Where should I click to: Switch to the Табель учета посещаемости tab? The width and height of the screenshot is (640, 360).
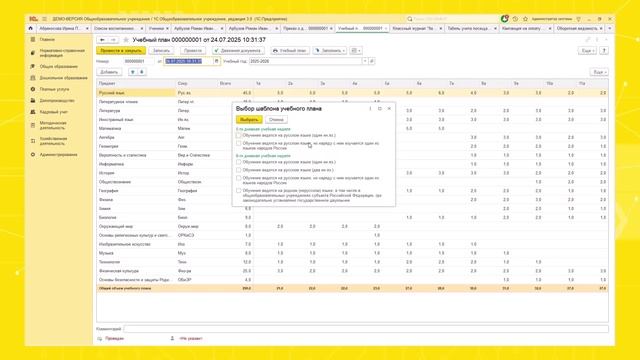tap(471, 29)
